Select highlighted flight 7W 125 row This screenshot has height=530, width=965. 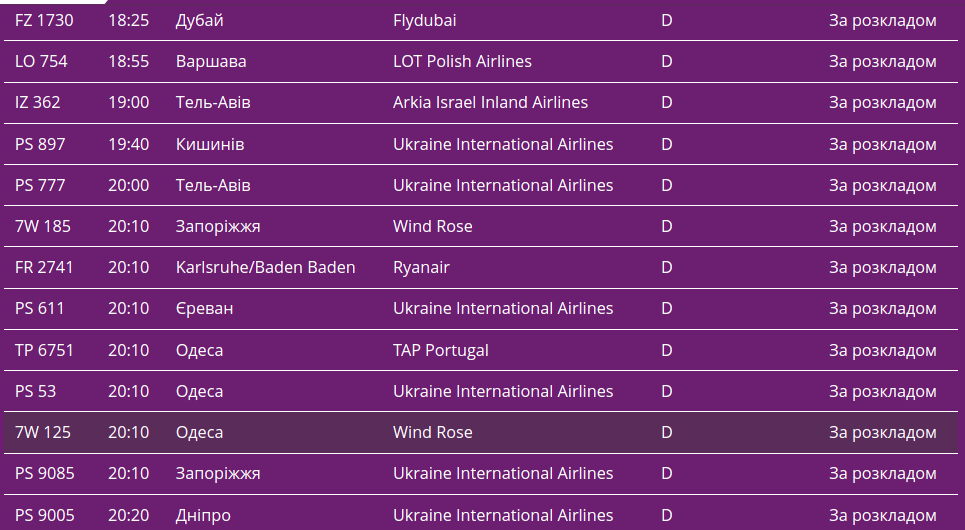43,432
